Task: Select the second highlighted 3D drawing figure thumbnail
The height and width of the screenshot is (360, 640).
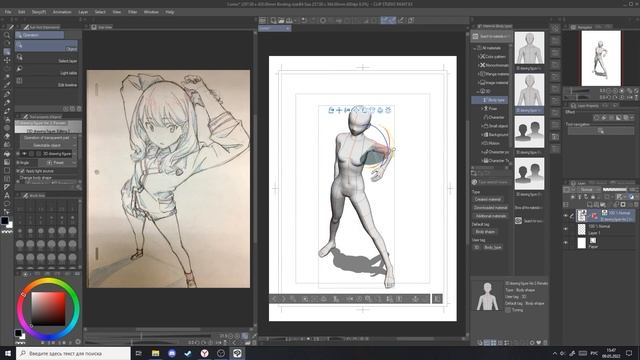Action: click(529, 90)
